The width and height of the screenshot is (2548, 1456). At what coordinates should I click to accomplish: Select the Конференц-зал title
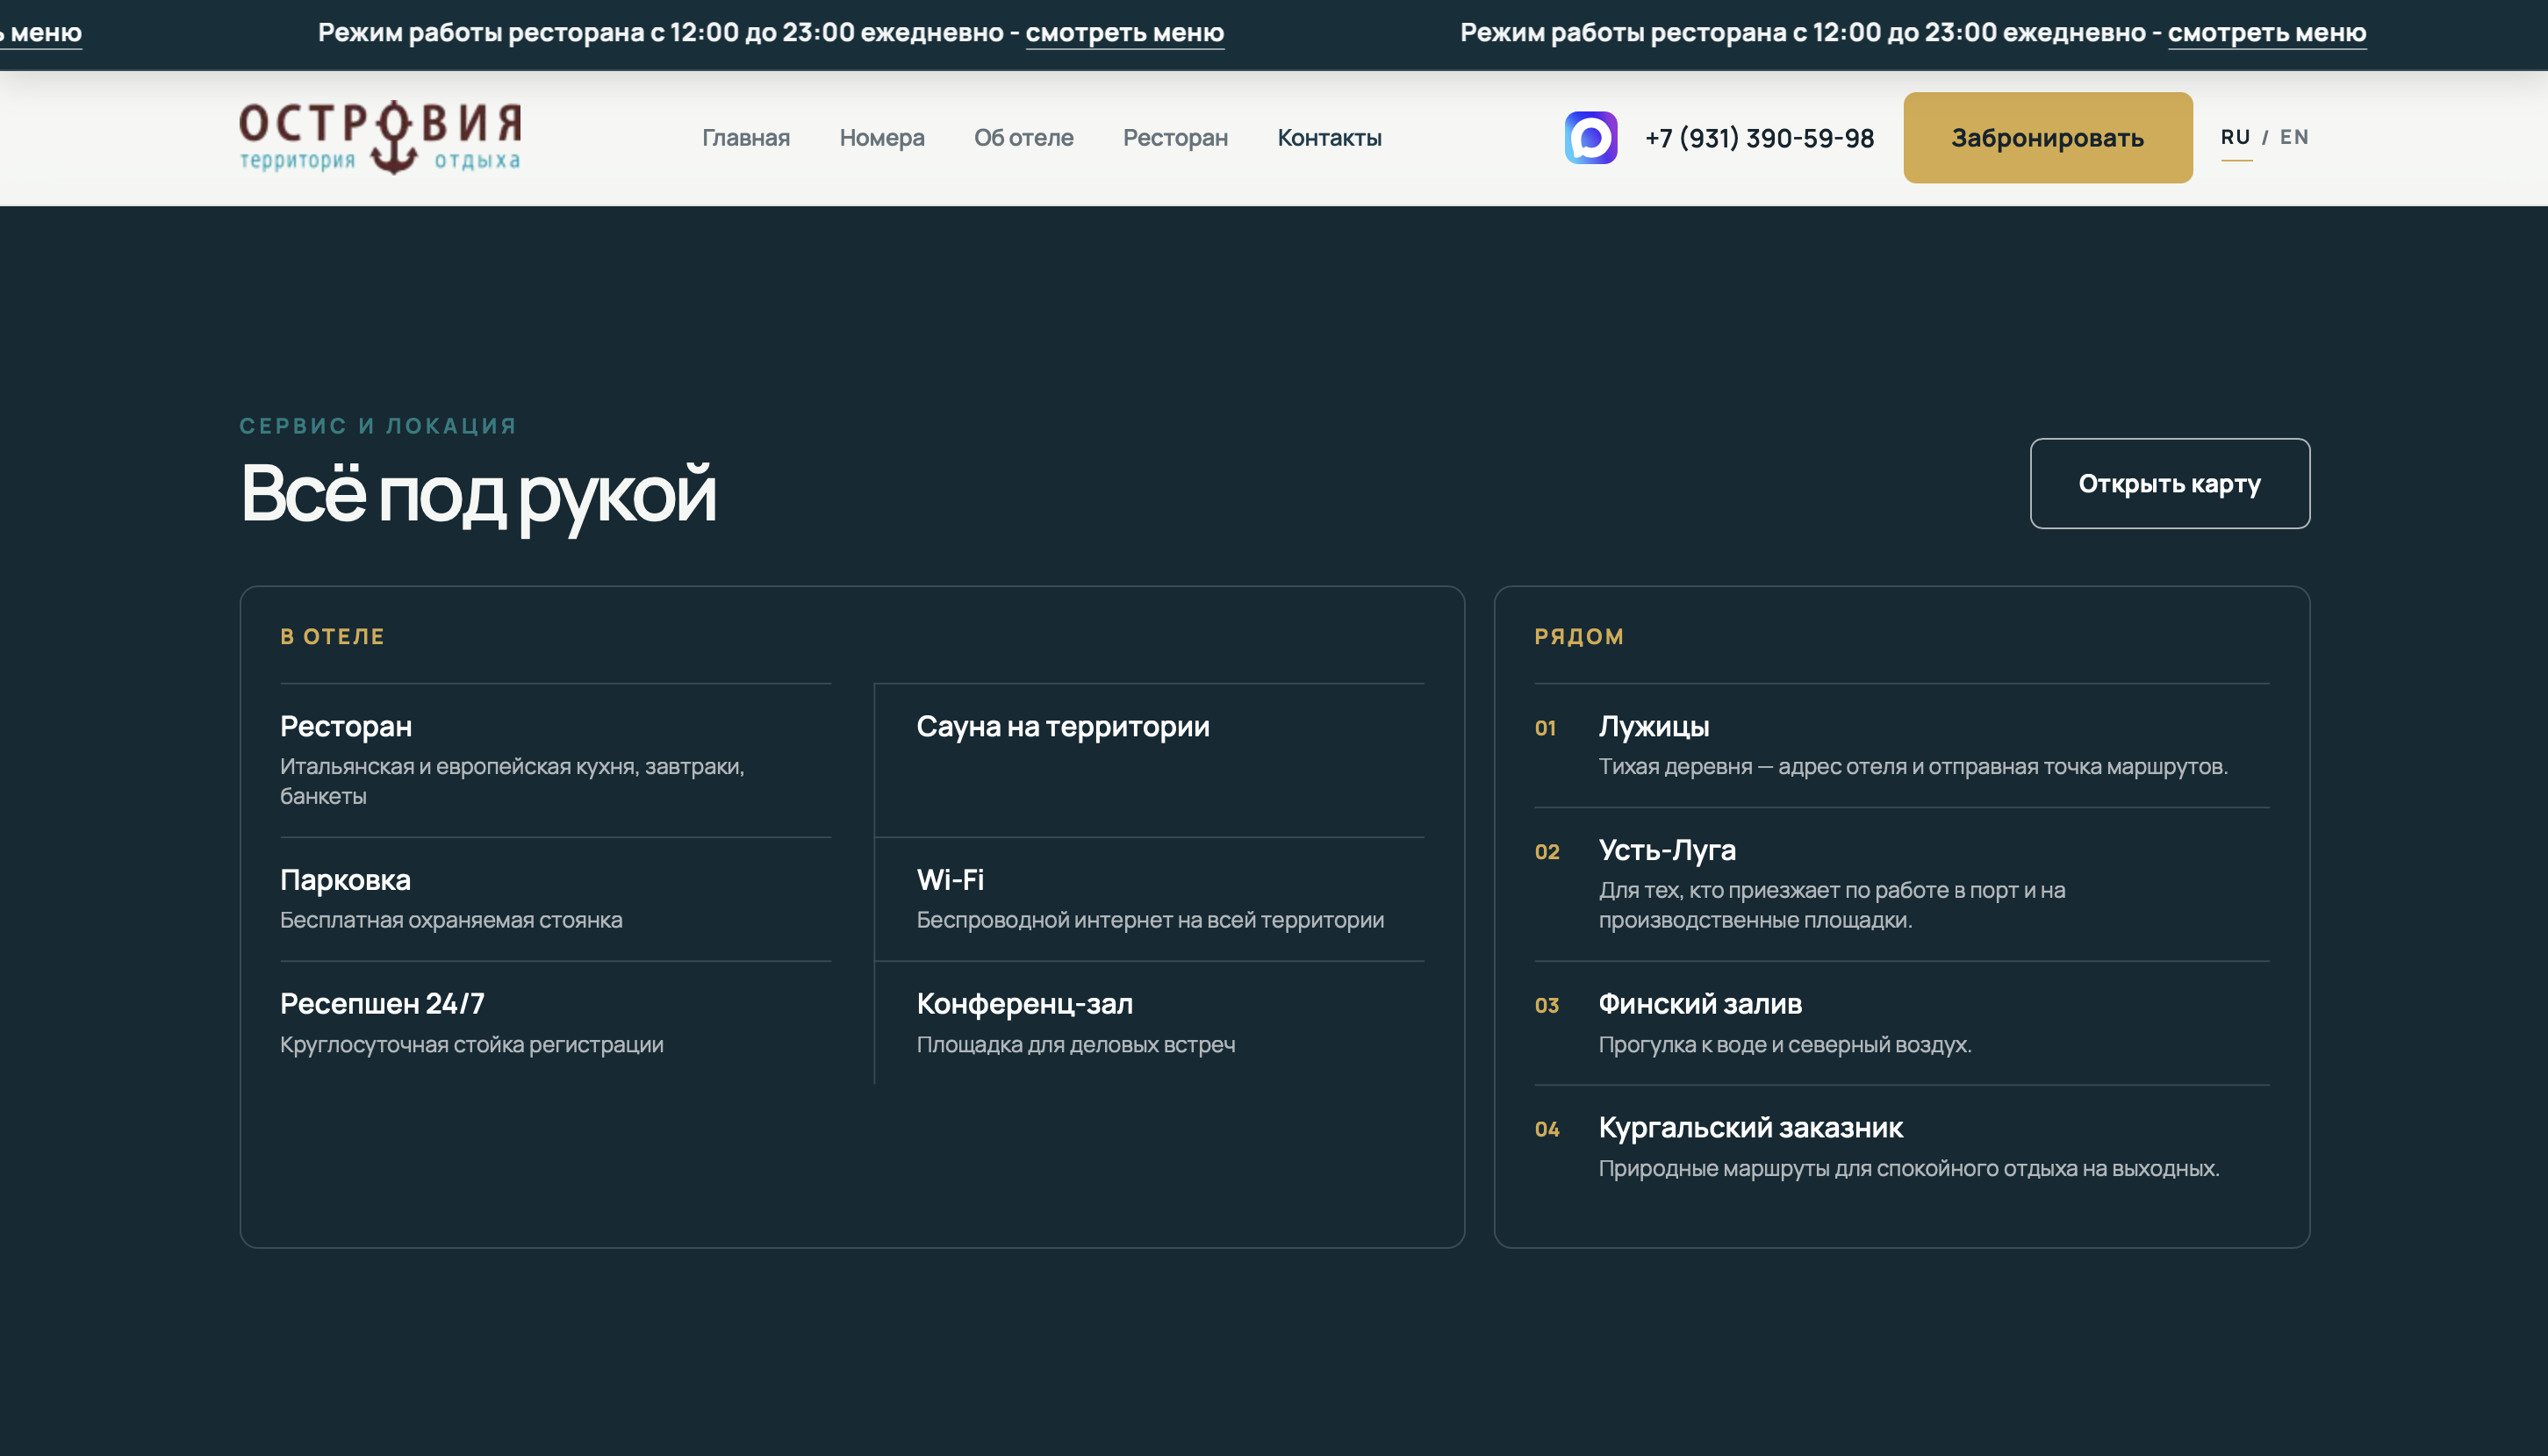[x=1025, y=1004]
